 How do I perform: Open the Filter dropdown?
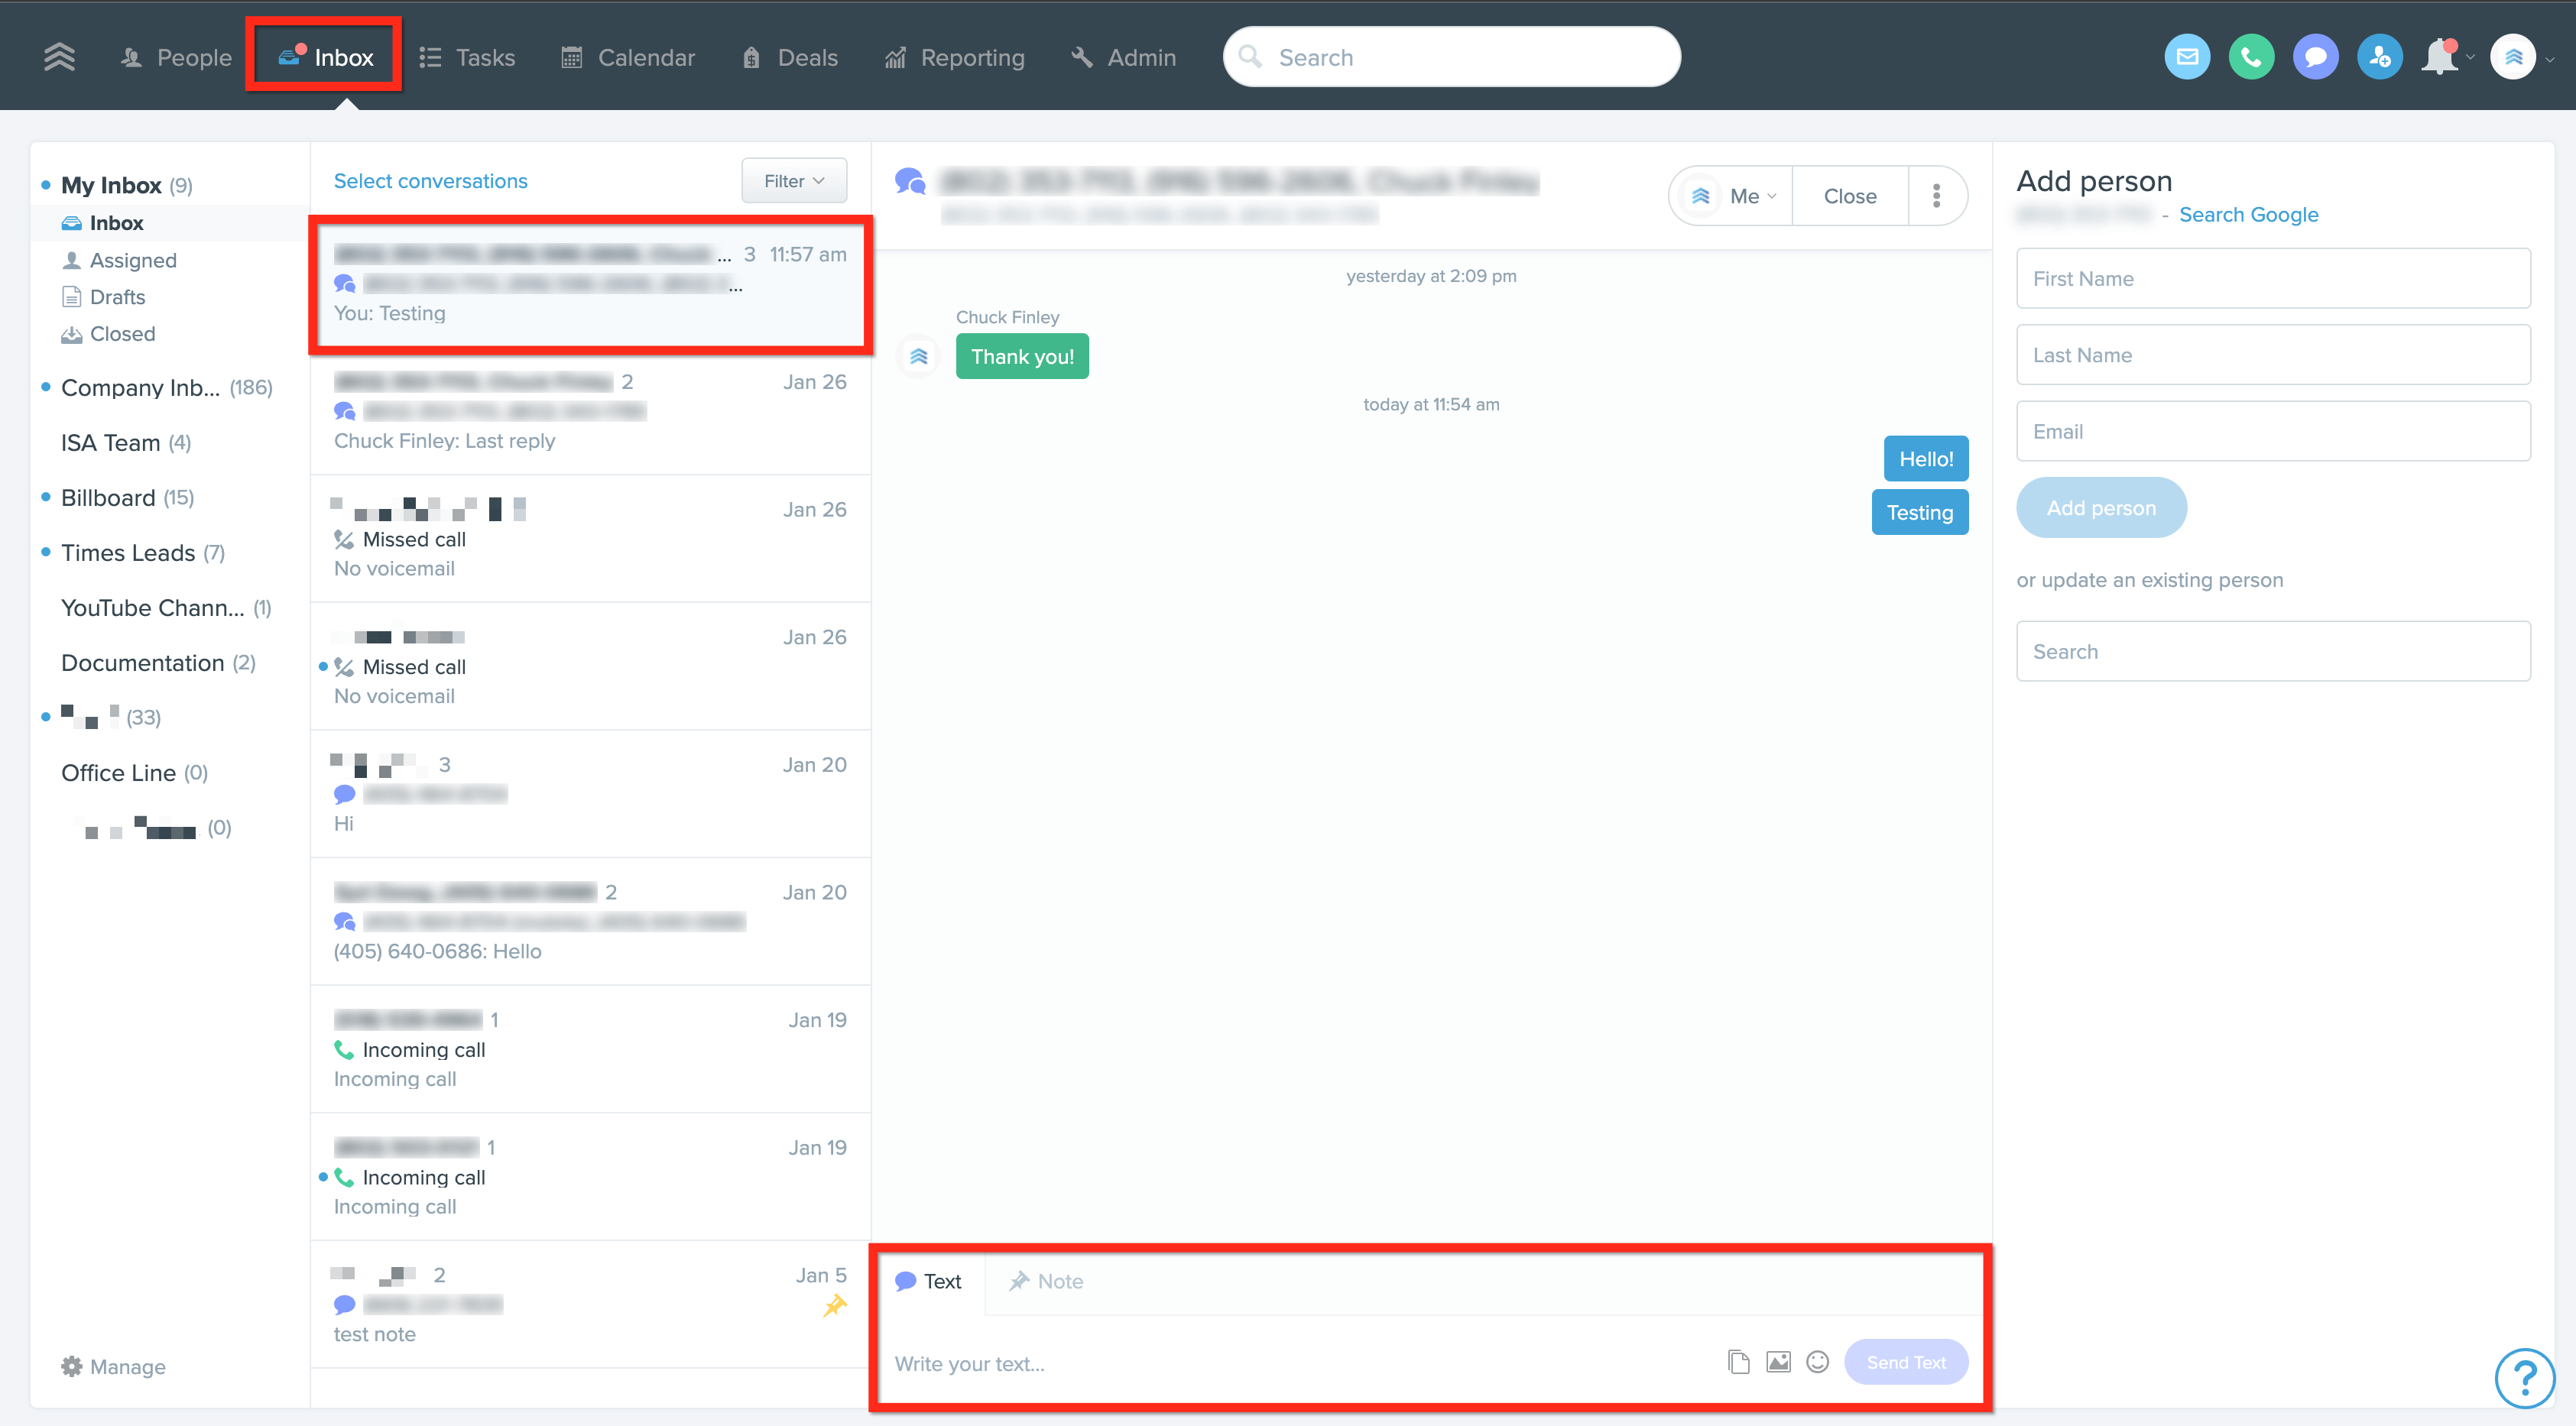click(793, 181)
